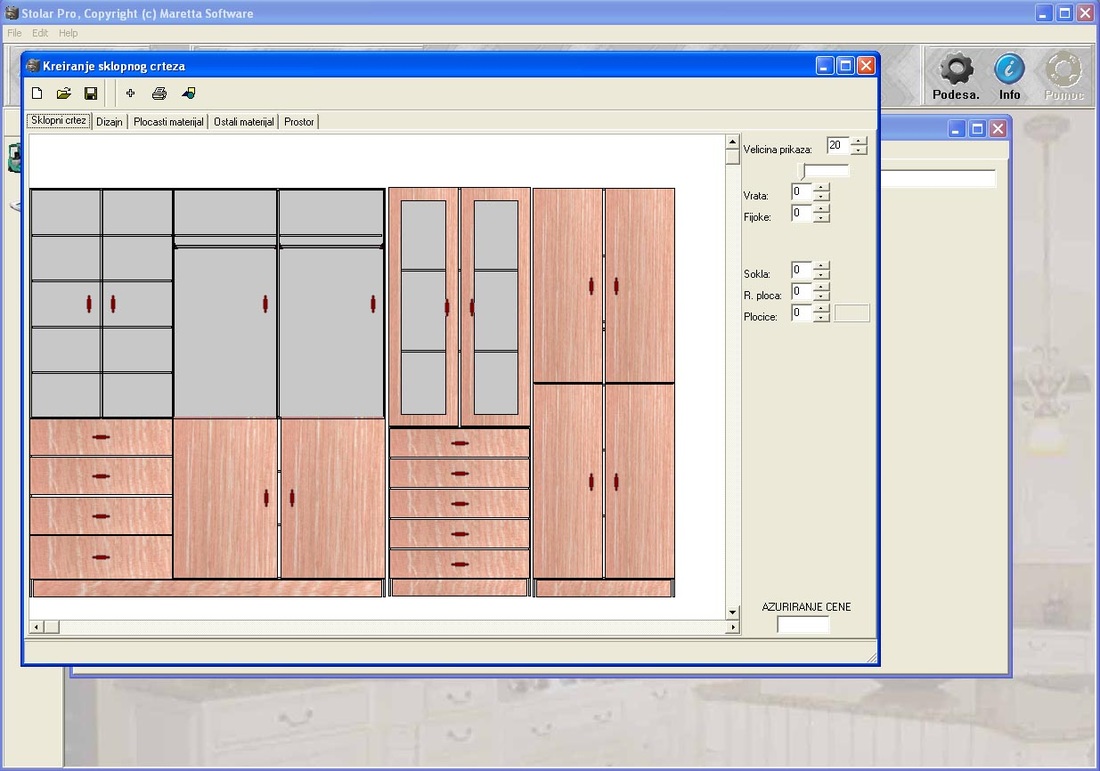Select the Prostor tab
Image resolution: width=1100 pixels, height=771 pixels.
click(x=299, y=122)
